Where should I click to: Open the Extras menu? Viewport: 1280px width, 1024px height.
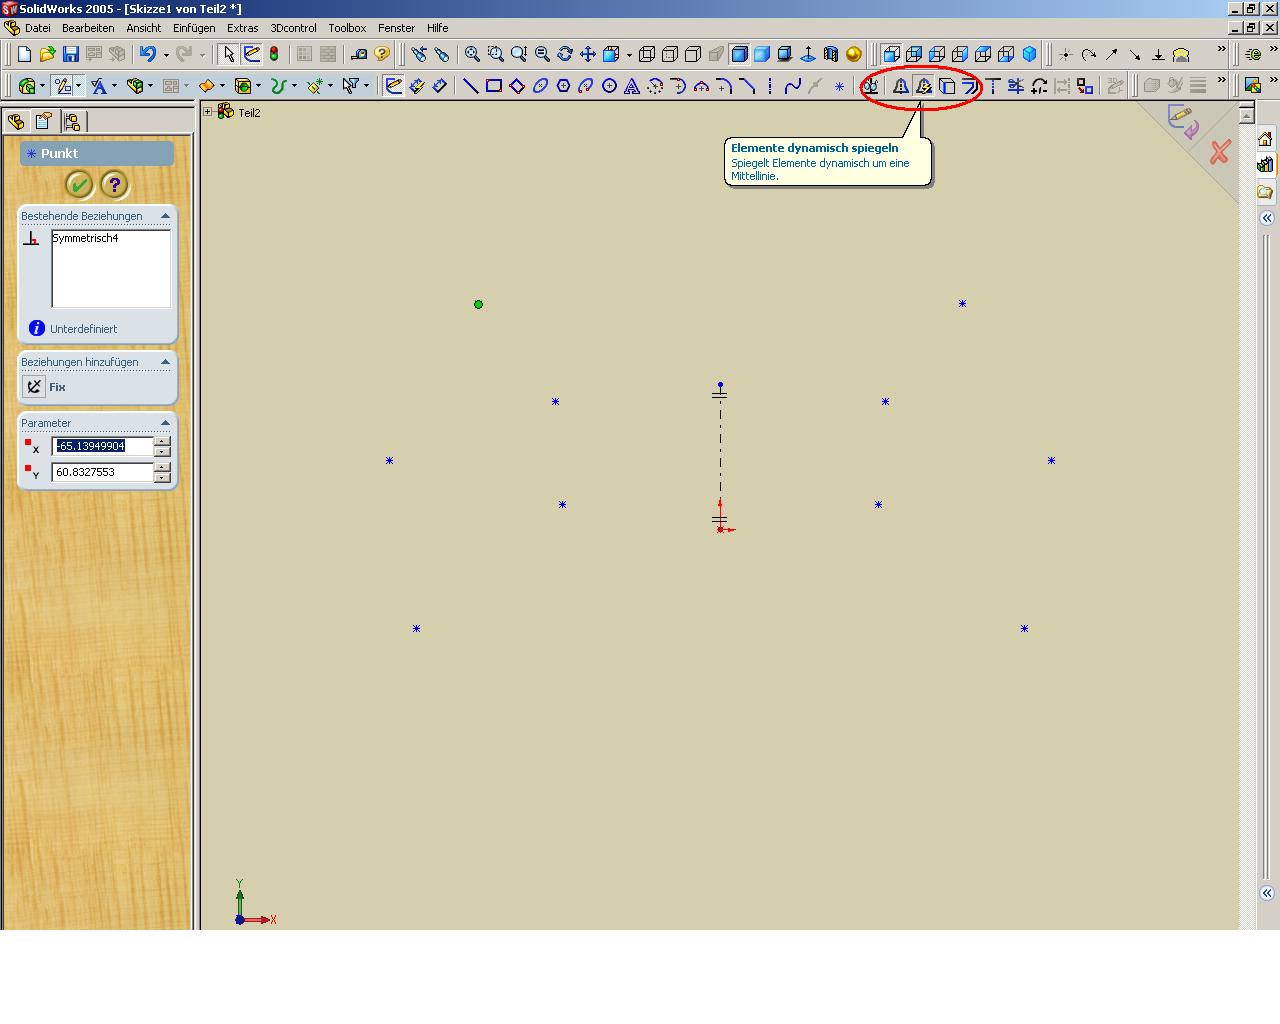tap(242, 28)
